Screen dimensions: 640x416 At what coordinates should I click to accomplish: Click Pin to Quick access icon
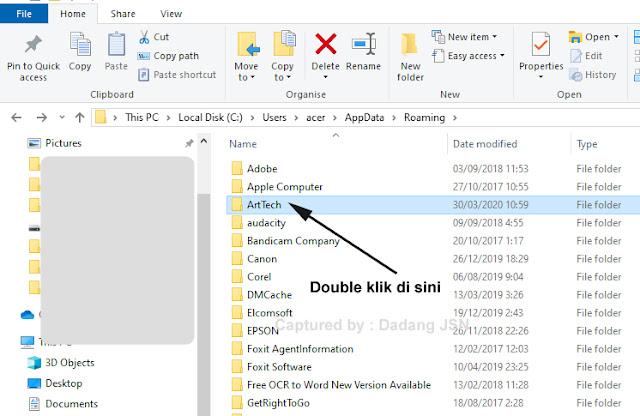[x=33, y=44]
